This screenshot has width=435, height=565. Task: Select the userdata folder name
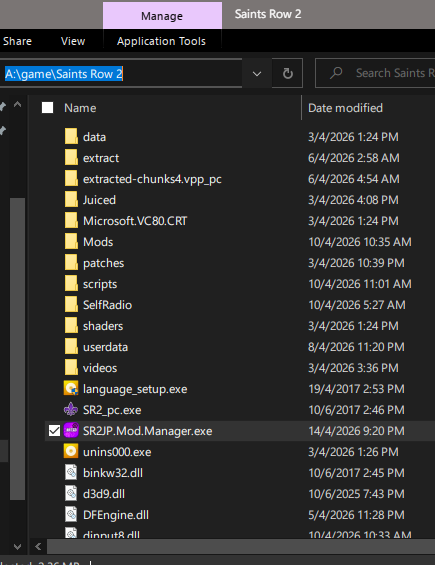click(105, 347)
